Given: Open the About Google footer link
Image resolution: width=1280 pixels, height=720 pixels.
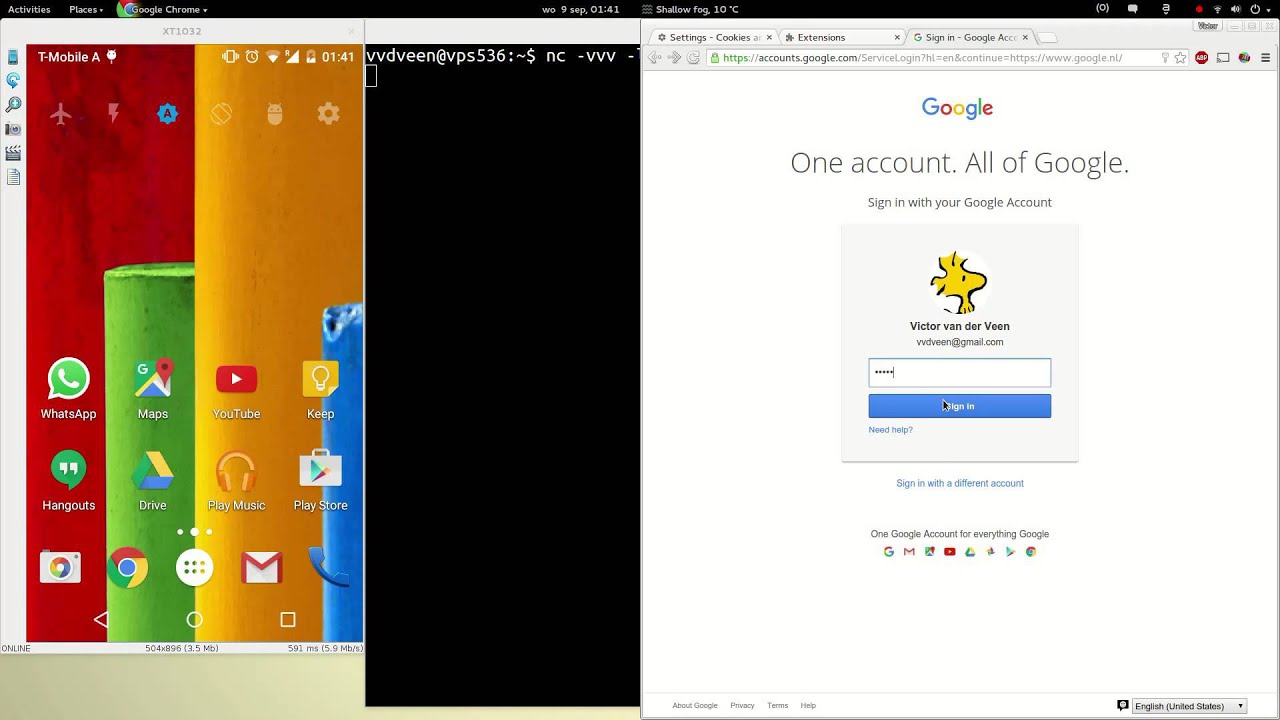Looking at the screenshot, I should click(x=695, y=706).
